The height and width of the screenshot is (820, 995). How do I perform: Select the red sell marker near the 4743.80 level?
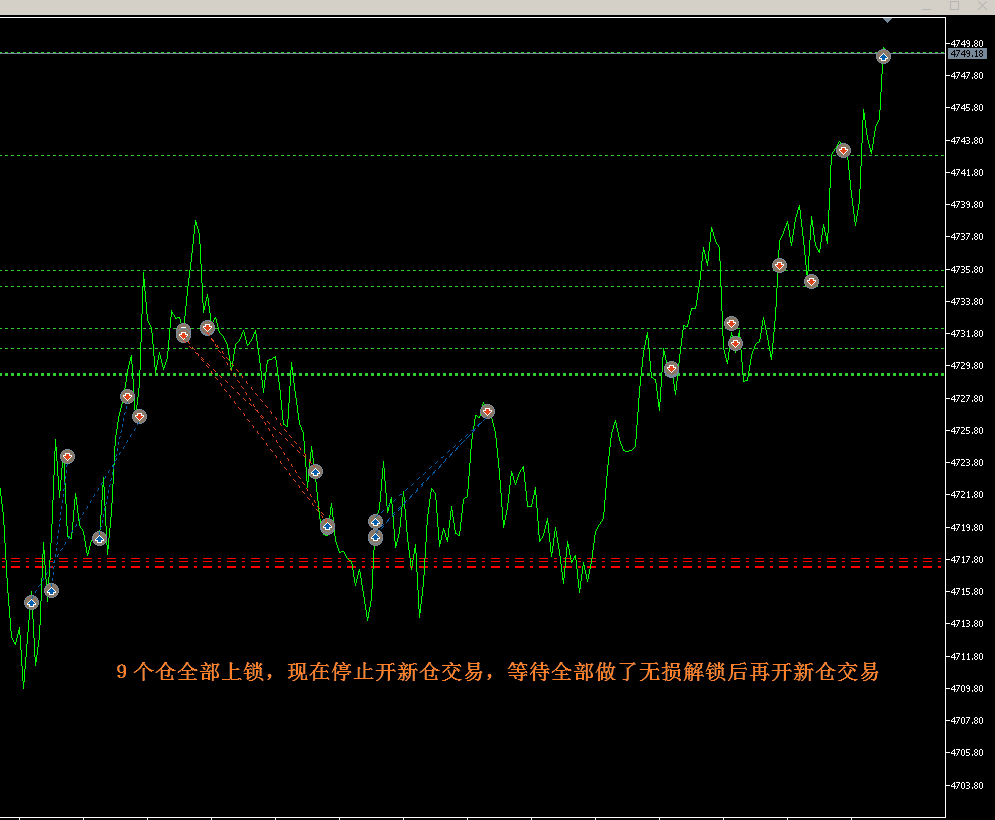[x=843, y=150]
